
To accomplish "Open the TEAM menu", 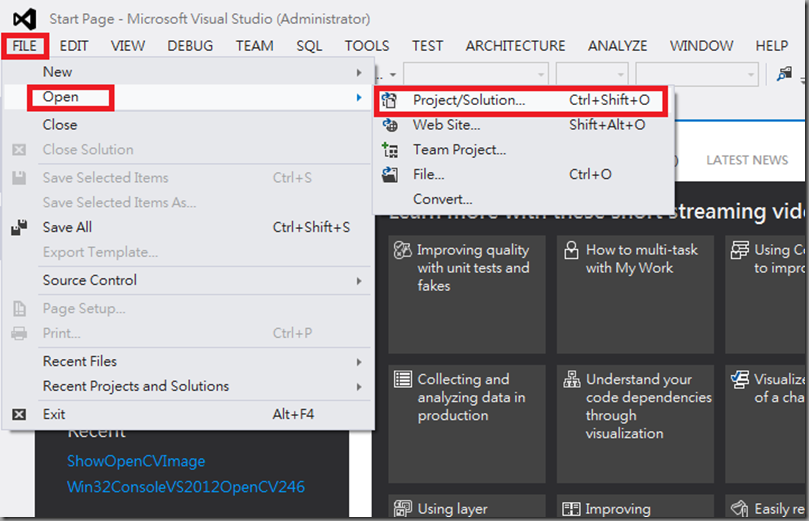I will (x=255, y=46).
